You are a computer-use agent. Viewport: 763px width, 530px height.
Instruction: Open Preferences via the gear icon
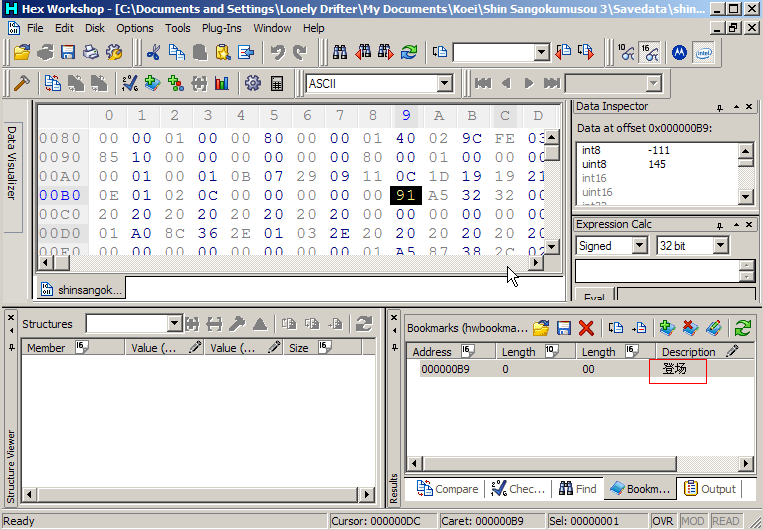(253, 84)
